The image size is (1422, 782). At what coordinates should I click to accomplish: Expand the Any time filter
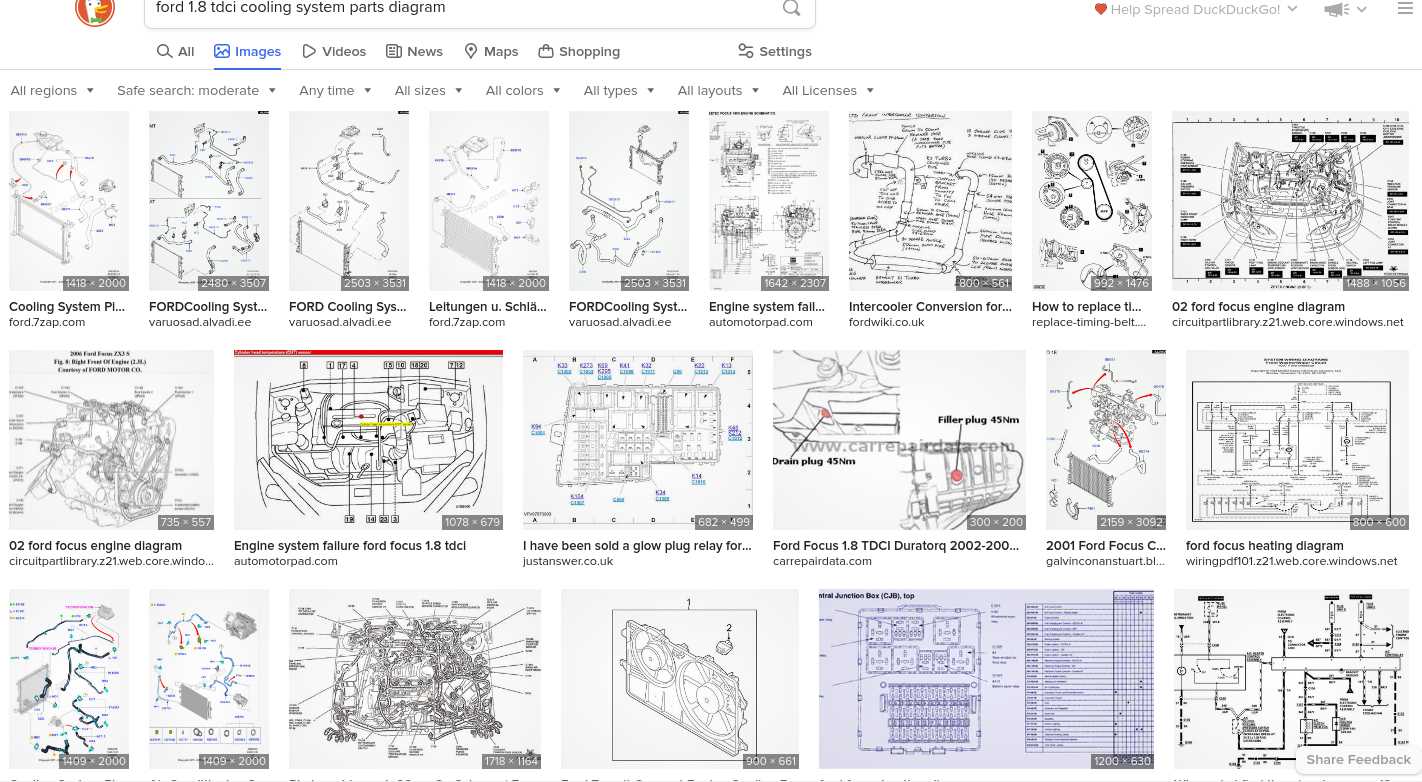335,90
